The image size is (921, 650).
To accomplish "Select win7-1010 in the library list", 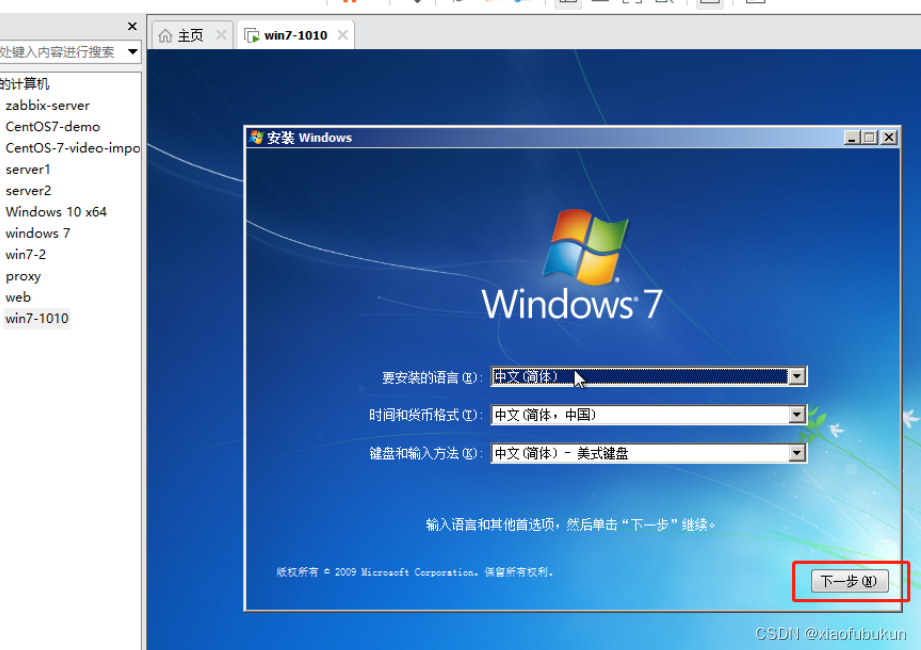I will pyautogui.click(x=37, y=319).
